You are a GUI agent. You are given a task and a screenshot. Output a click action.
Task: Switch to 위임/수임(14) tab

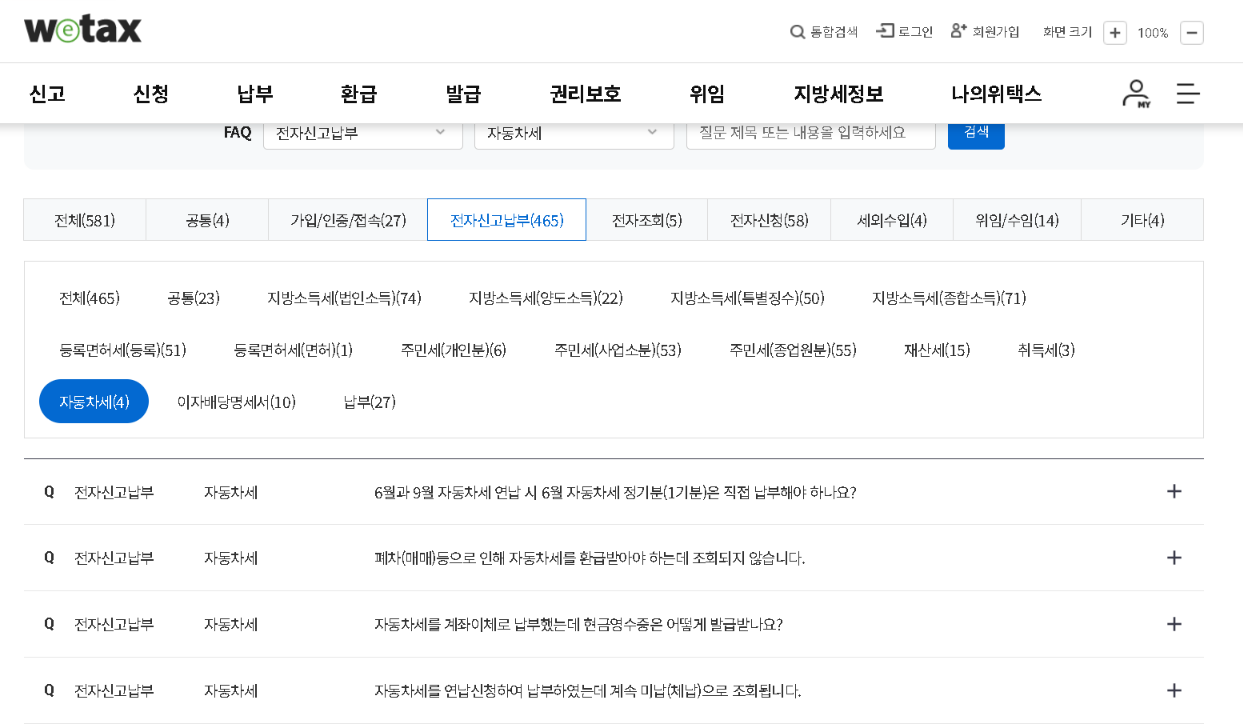1017,220
